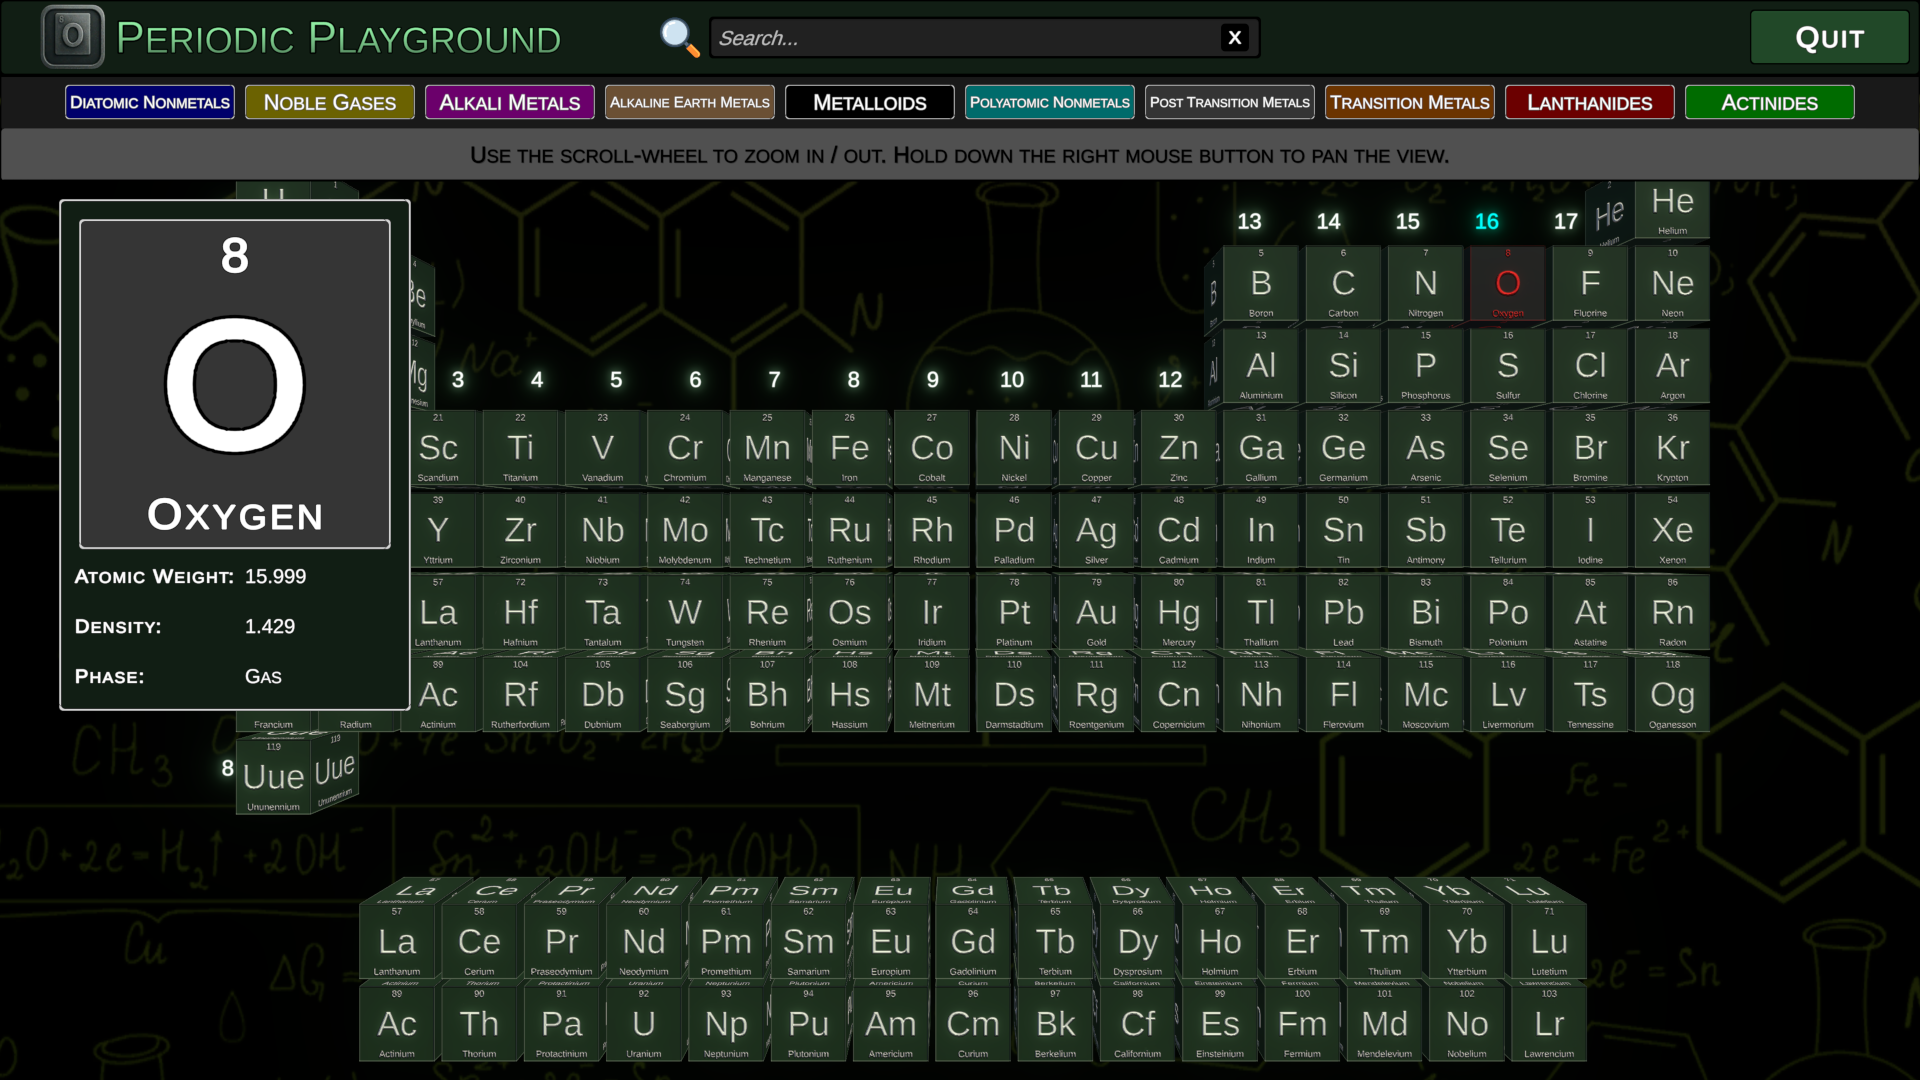Quit the application
1920x1080 pixels.
[1829, 38]
